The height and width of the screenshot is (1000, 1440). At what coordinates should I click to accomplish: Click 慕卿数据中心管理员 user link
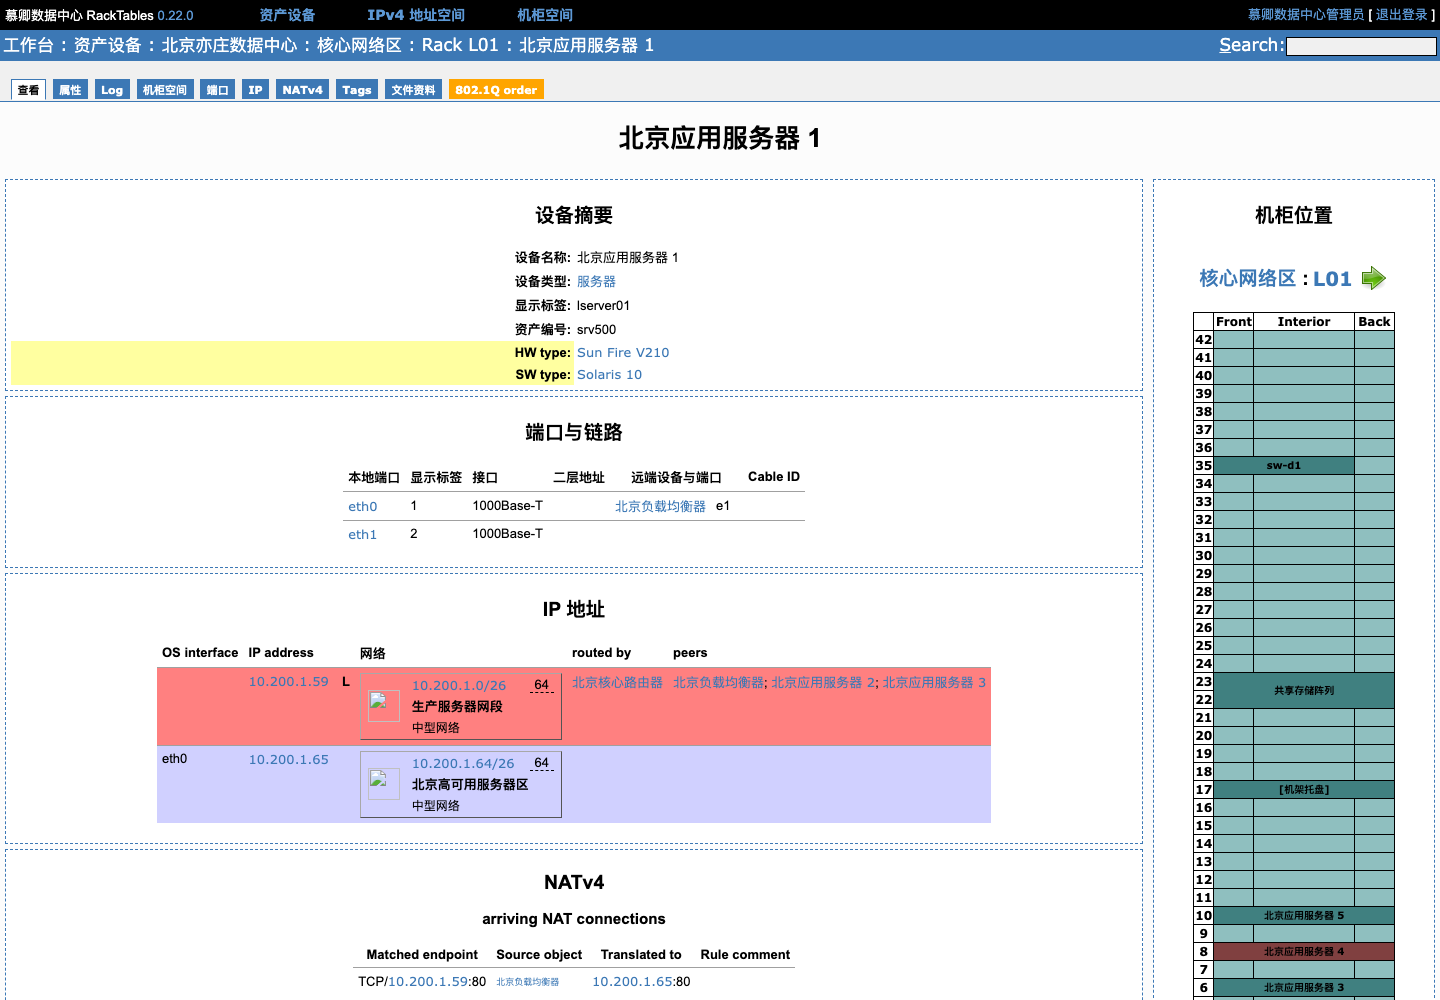coord(1306,15)
